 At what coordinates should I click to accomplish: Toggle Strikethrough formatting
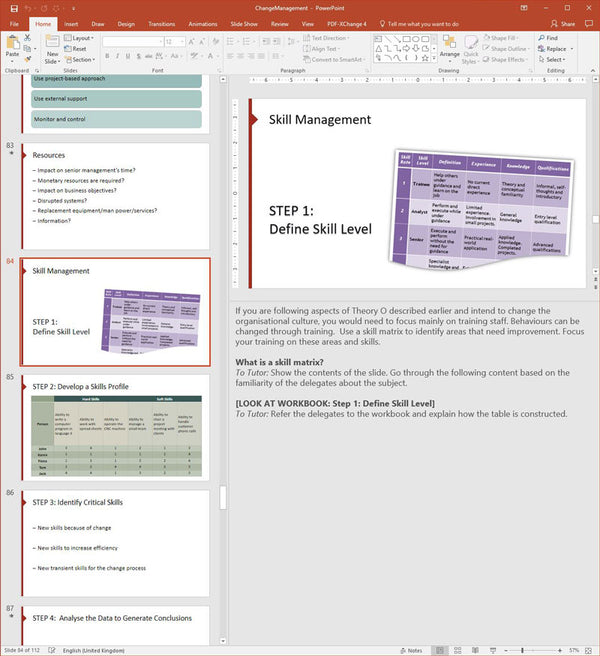[149, 56]
